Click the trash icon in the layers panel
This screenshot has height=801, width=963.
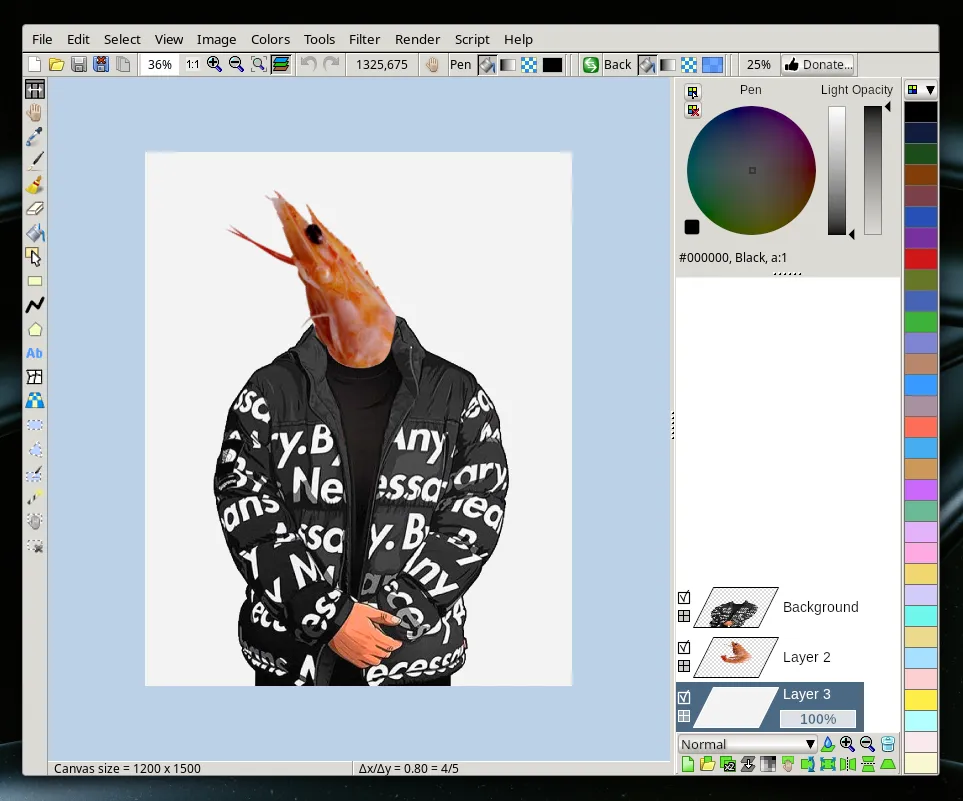point(888,744)
